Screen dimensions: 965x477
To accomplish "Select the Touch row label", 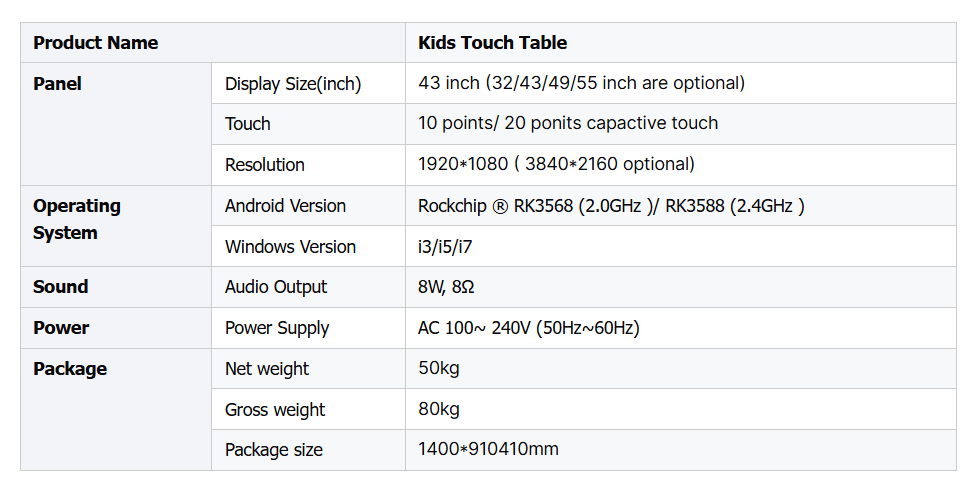I will (x=247, y=124).
